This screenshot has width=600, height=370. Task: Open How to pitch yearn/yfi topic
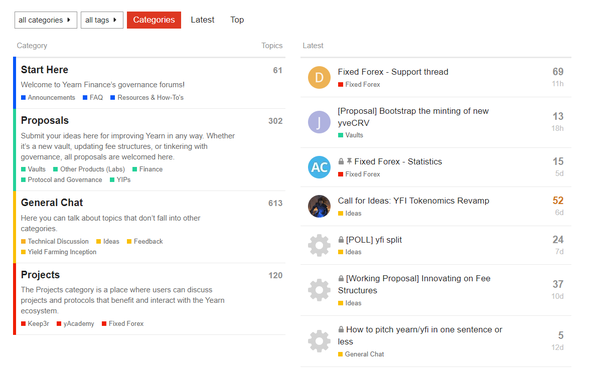(420, 336)
